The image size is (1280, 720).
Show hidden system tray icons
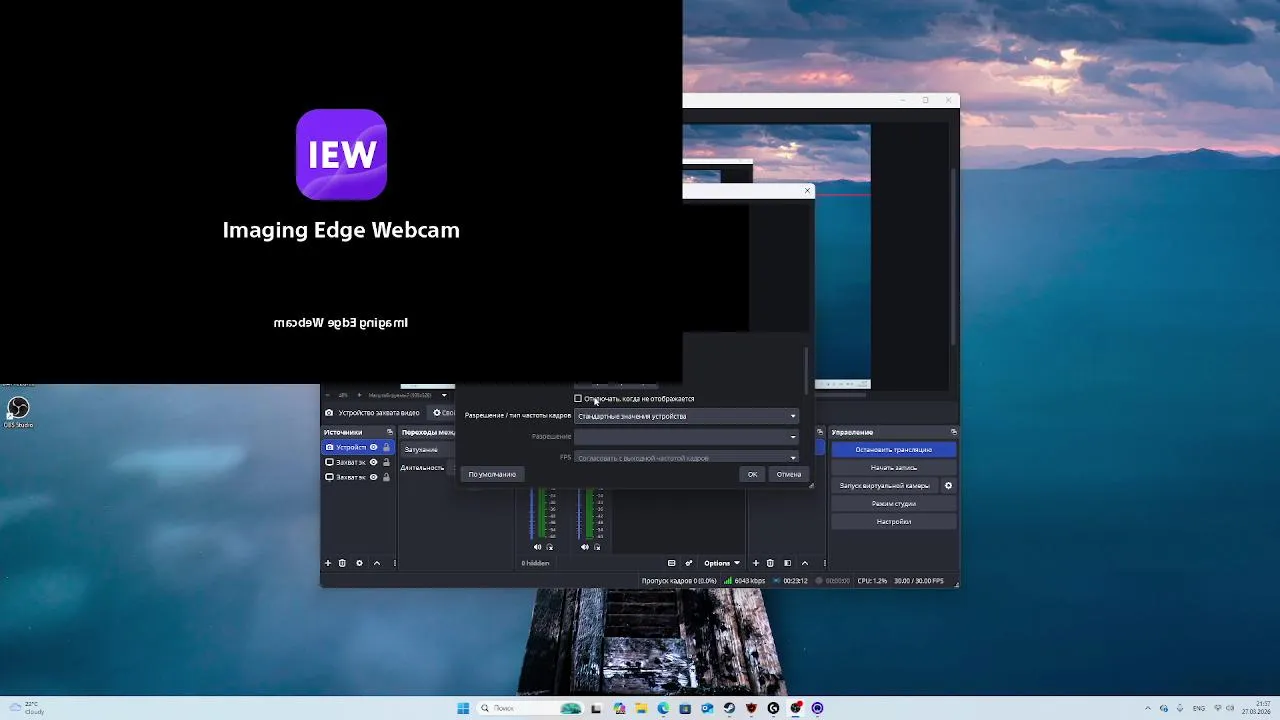coord(1148,708)
